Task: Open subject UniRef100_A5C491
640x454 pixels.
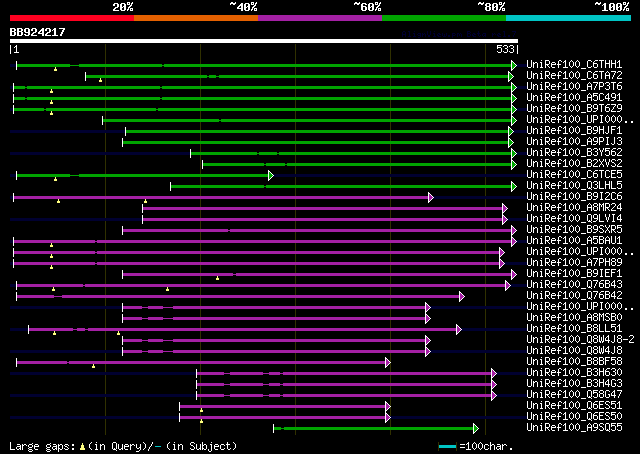Action: (574, 98)
